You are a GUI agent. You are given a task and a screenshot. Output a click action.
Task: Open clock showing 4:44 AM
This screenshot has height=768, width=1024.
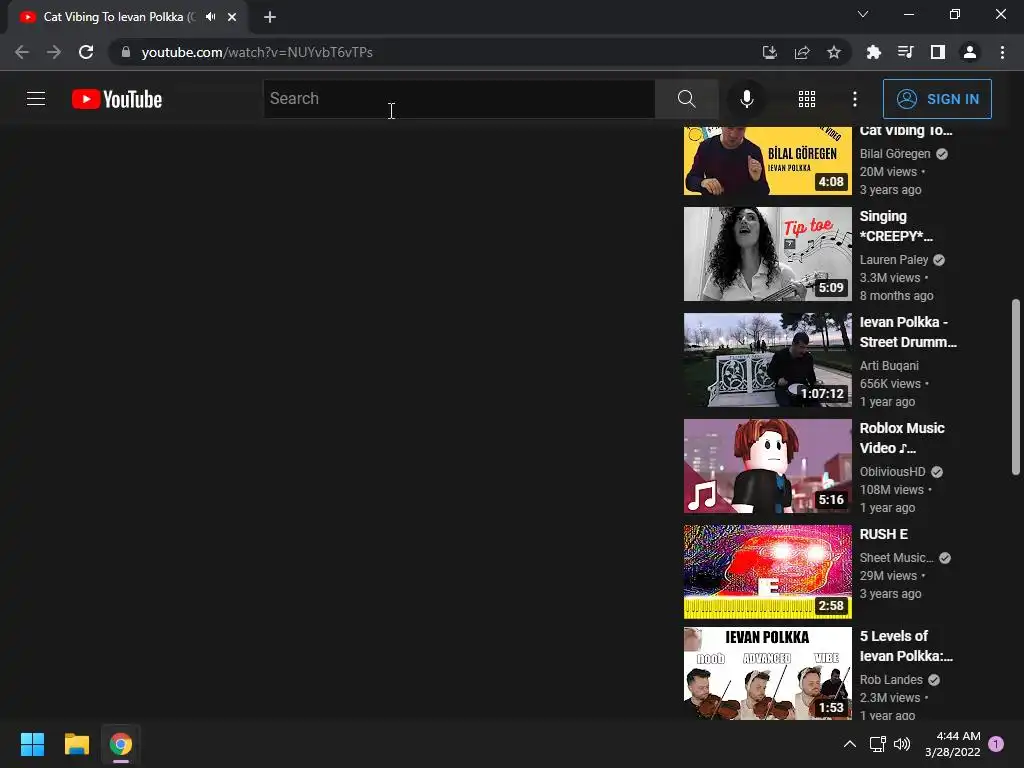pos(953,744)
